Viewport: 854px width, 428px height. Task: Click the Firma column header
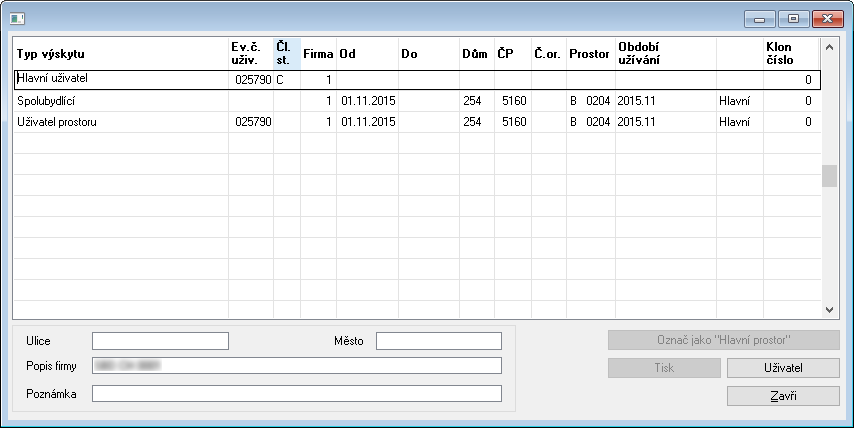pos(318,53)
